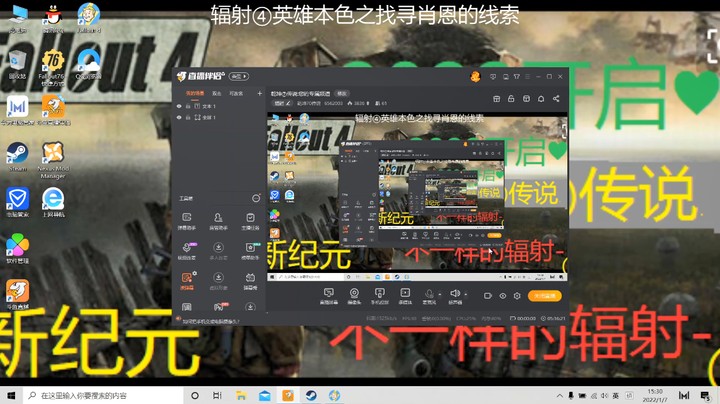Click the orange stream button at bottom right
This screenshot has height=404, width=720.
tap(545, 296)
